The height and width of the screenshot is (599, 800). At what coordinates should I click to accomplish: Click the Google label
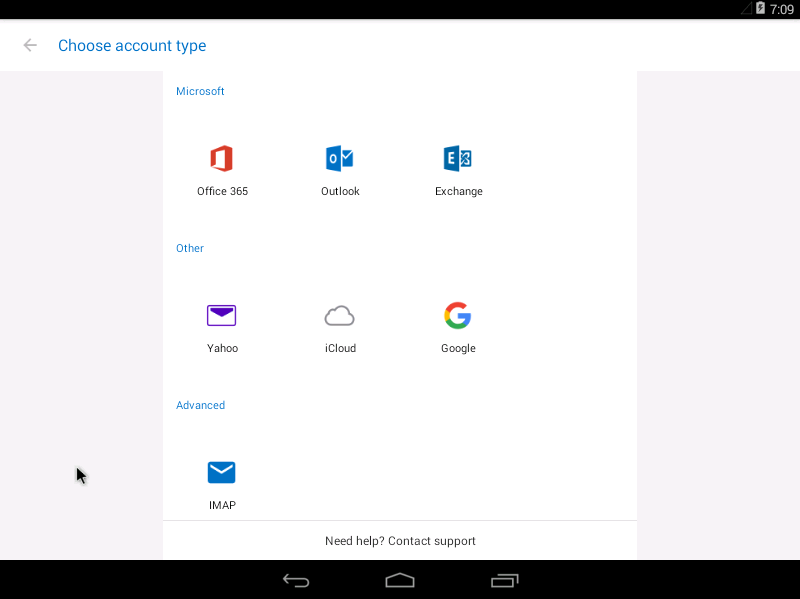[458, 348]
